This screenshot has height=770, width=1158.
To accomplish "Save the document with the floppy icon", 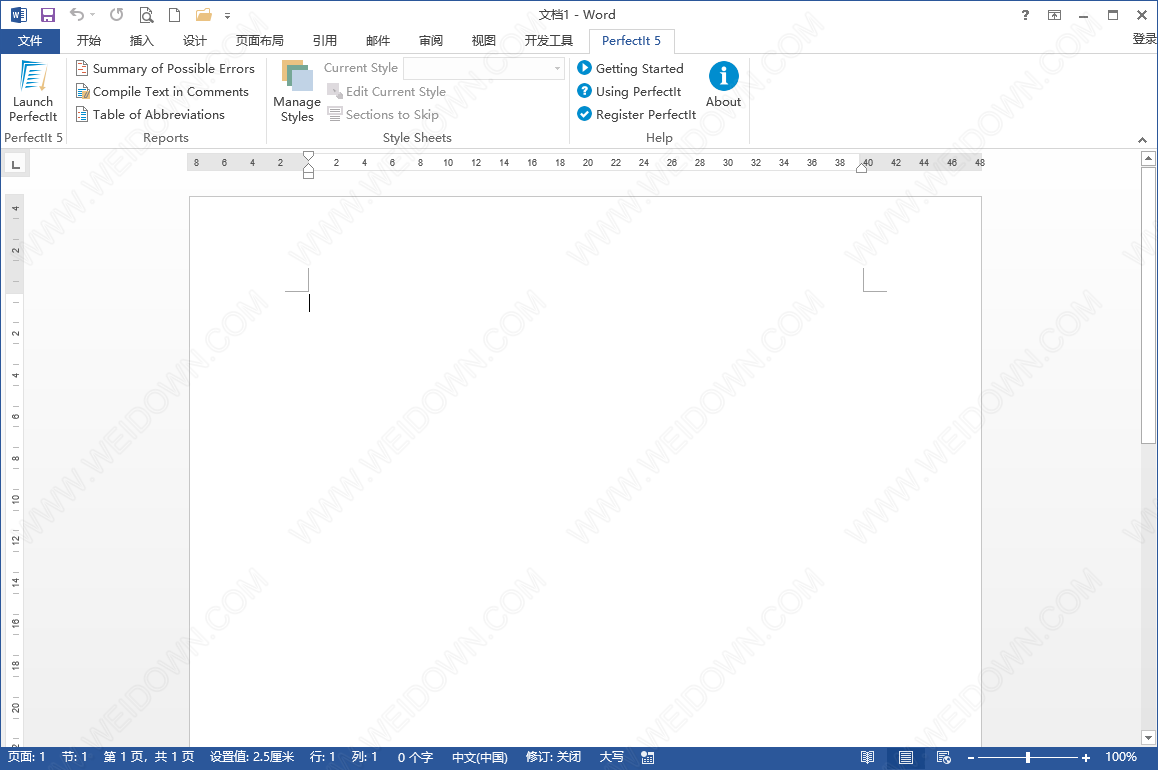I will [48, 15].
